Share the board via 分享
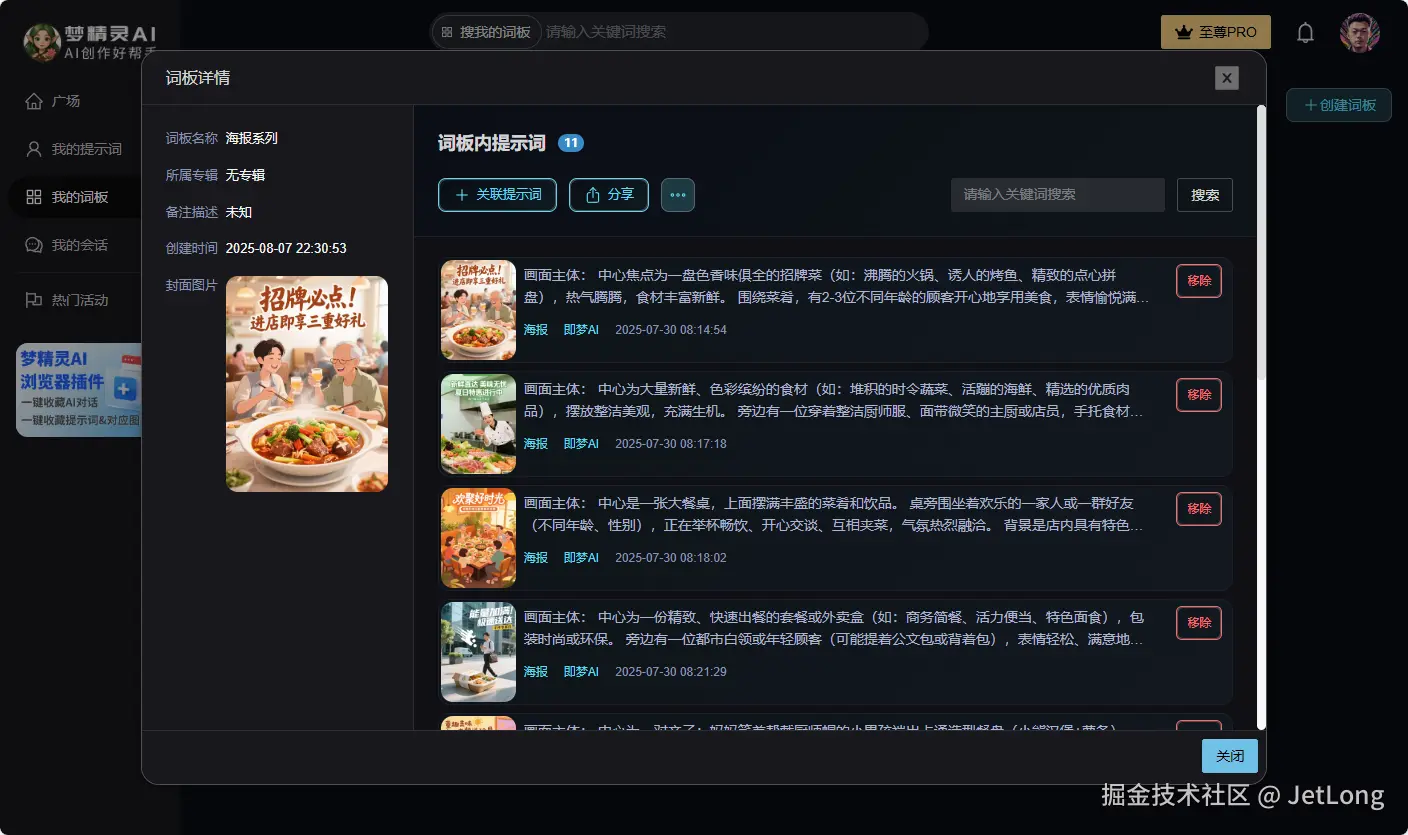Viewport: 1408px width, 835px height. [608, 195]
